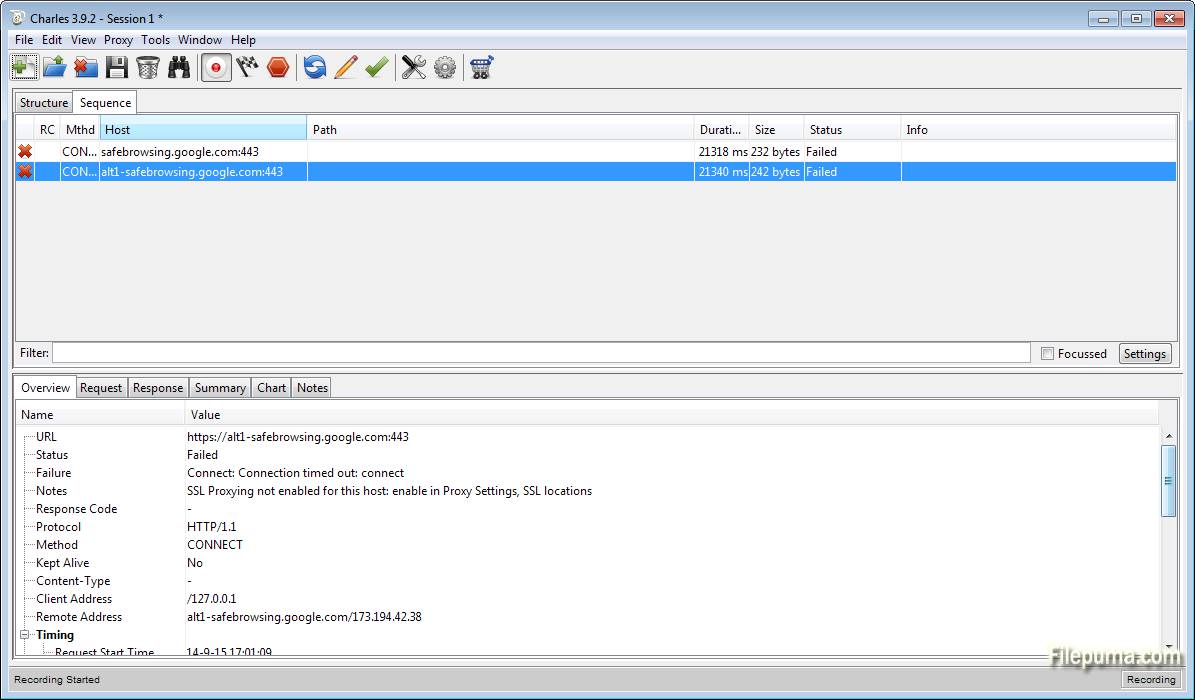This screenshot has width=1195, height=700.
Task: Toggle throttling with the checkered flag icon
Action: pyautogui.click(x=247, y=67)
